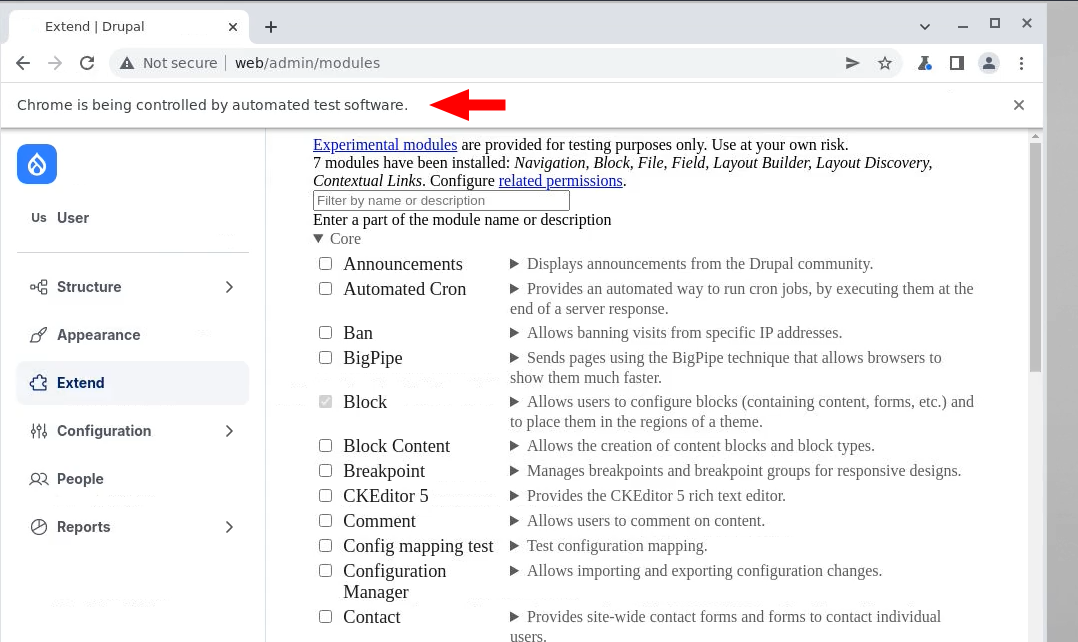Expand the Configuration Manager description triangle

tap(514, 571)
